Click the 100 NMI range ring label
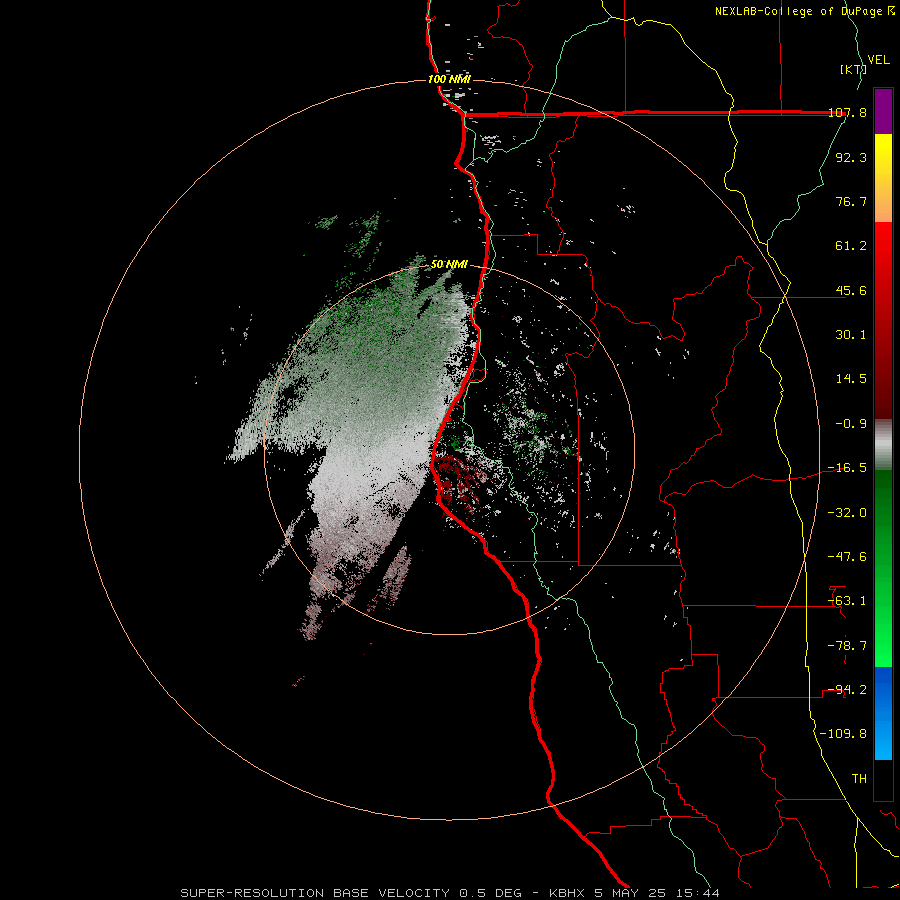Image resolution: width=900 pixels, height=900 pixels. [449, 79]
